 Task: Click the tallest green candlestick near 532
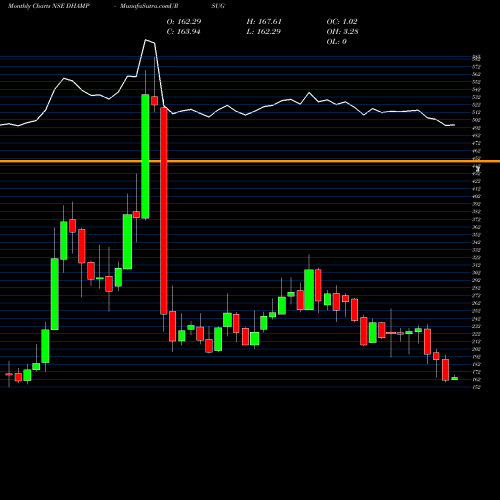point(145,157)
